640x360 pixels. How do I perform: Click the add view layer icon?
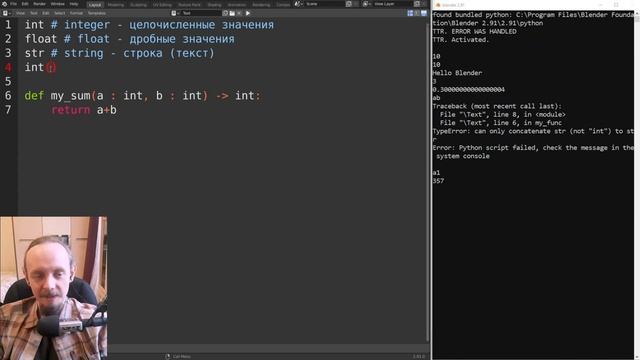(417, 4)
